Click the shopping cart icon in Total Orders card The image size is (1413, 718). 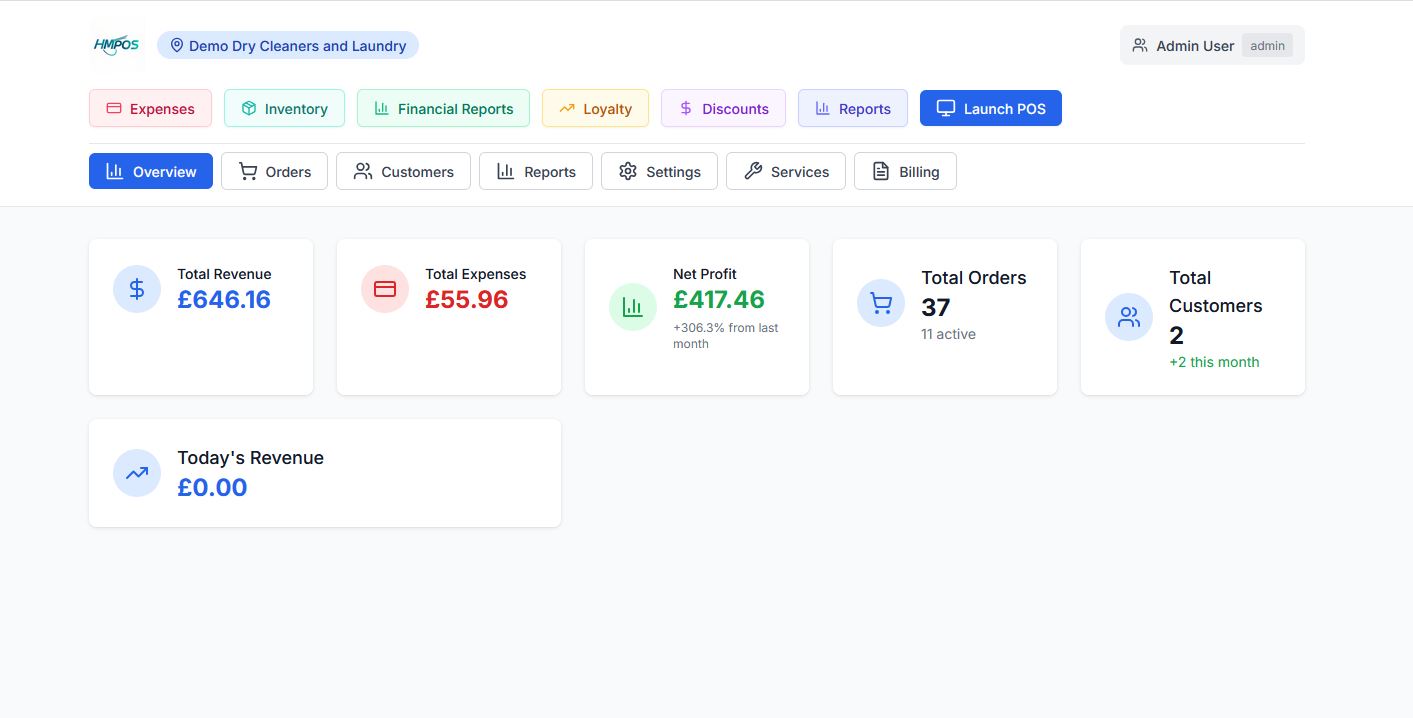click(881, 303)
